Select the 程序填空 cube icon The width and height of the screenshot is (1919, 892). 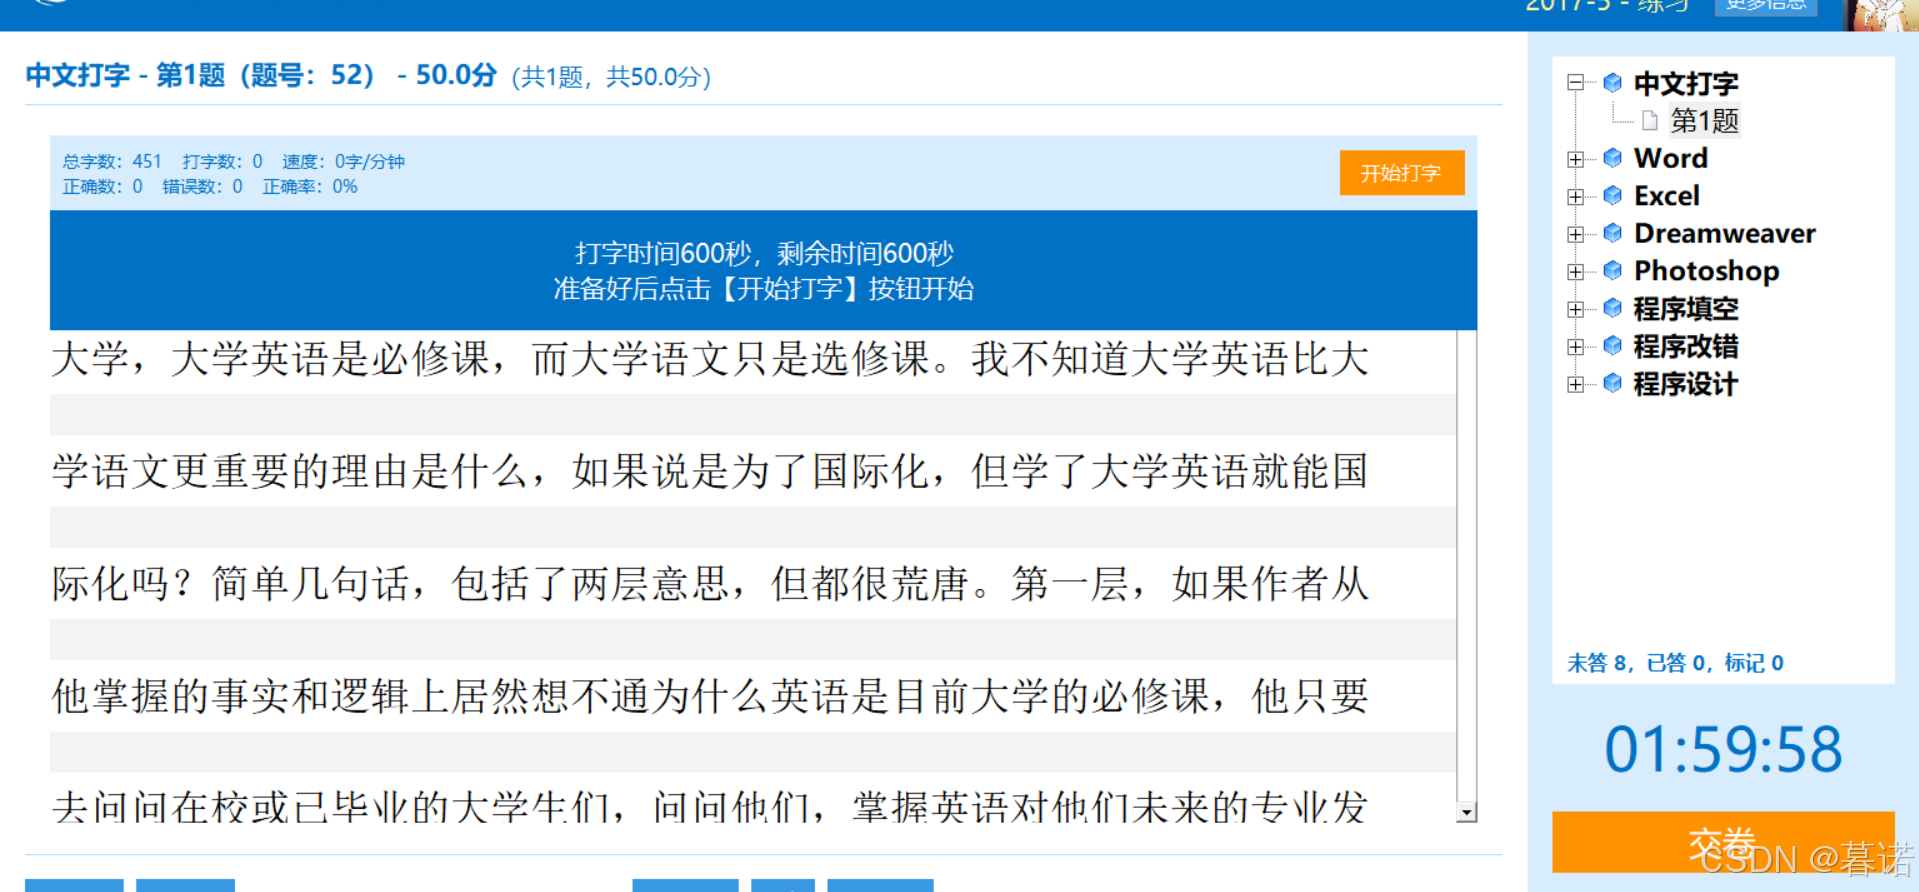coord(1612,308)
